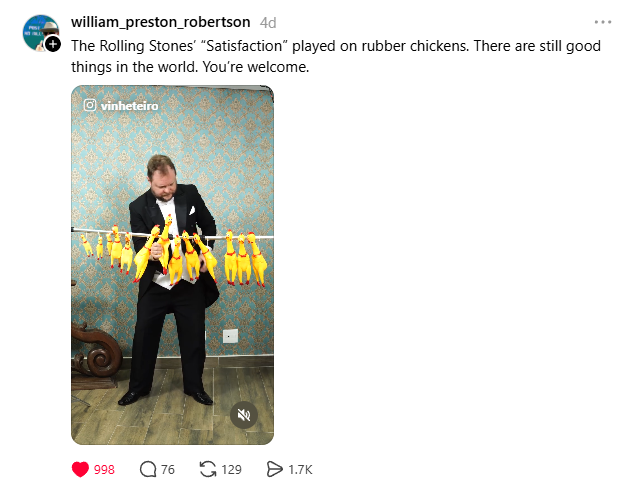
Task: Click the 76 replies count
Action: click(168, 470)
